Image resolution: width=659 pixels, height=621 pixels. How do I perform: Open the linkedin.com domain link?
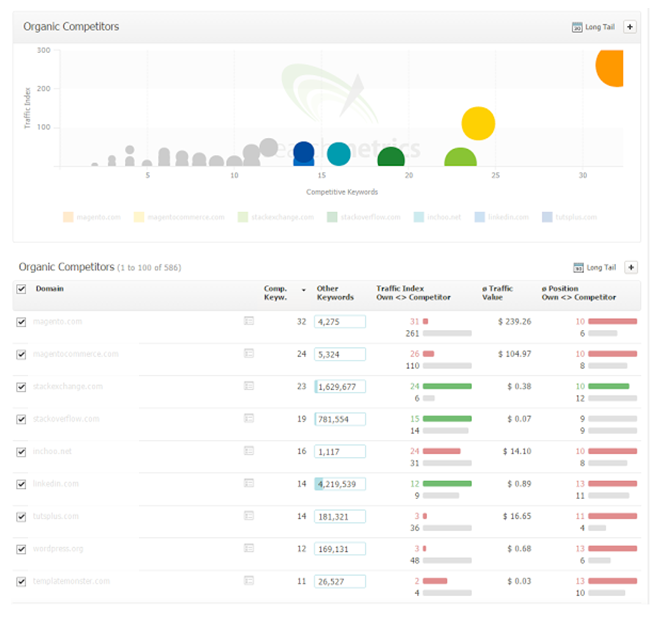tap(55, 484)
